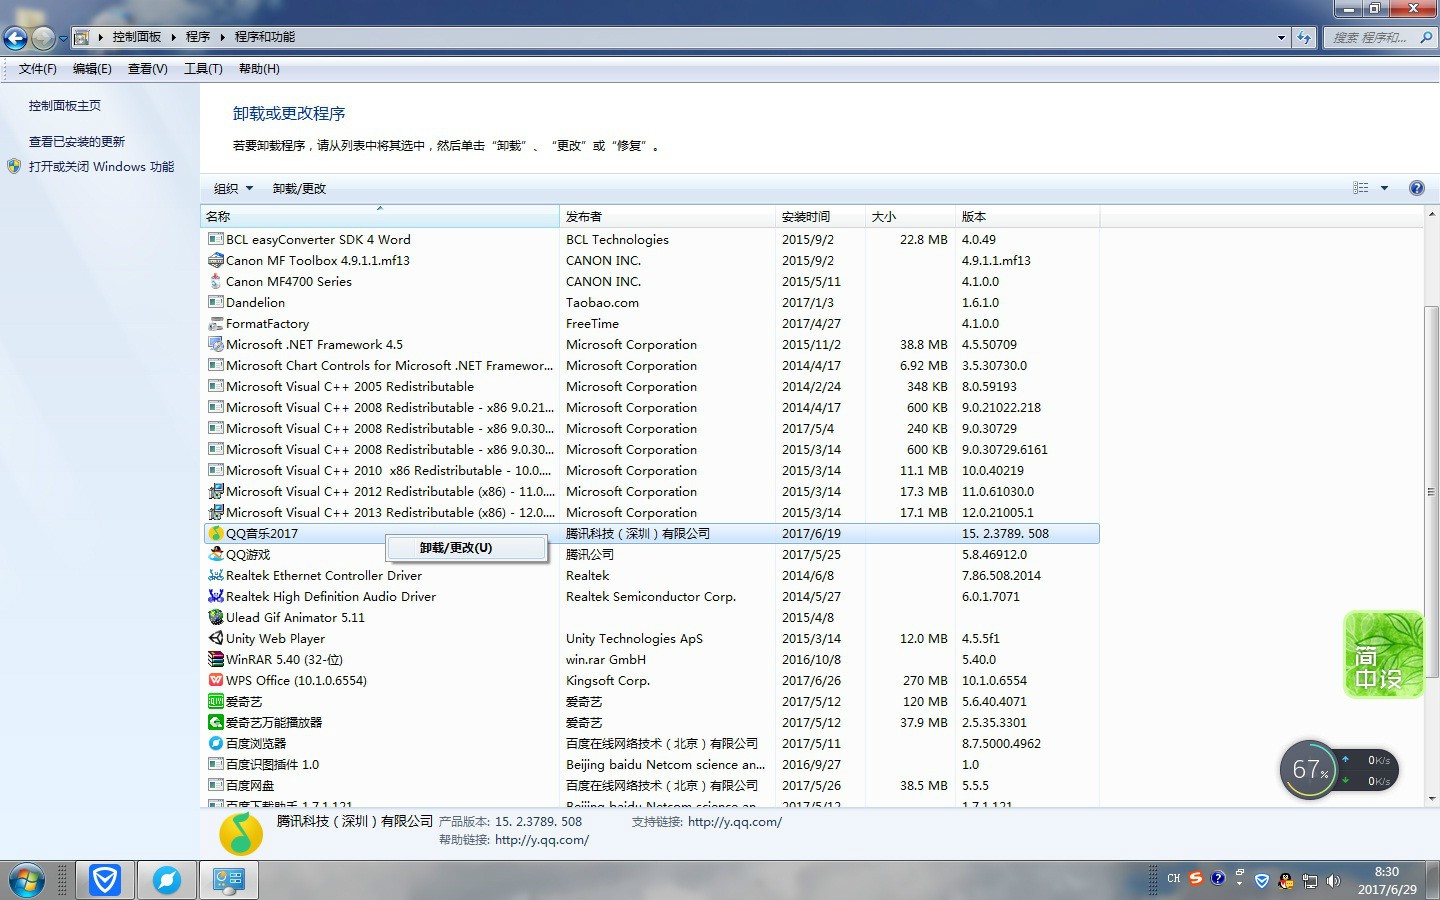1440x900 pixels.
Task: Open 打开或关闭 Windows 功能 link
Action: 101,167
